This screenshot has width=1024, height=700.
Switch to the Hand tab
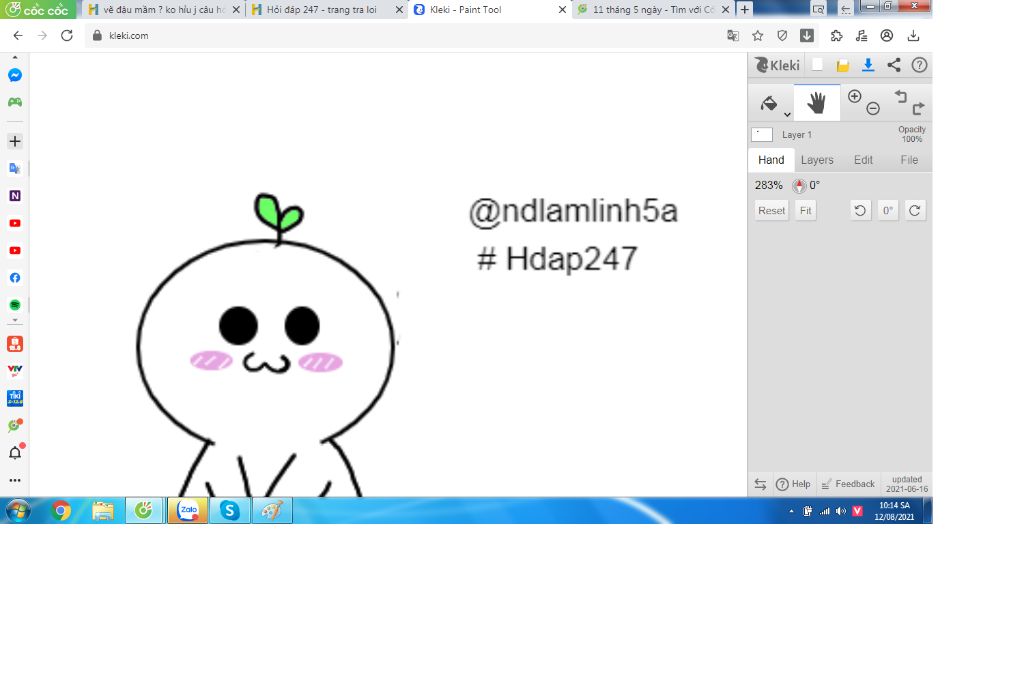[x=771, y=160]
